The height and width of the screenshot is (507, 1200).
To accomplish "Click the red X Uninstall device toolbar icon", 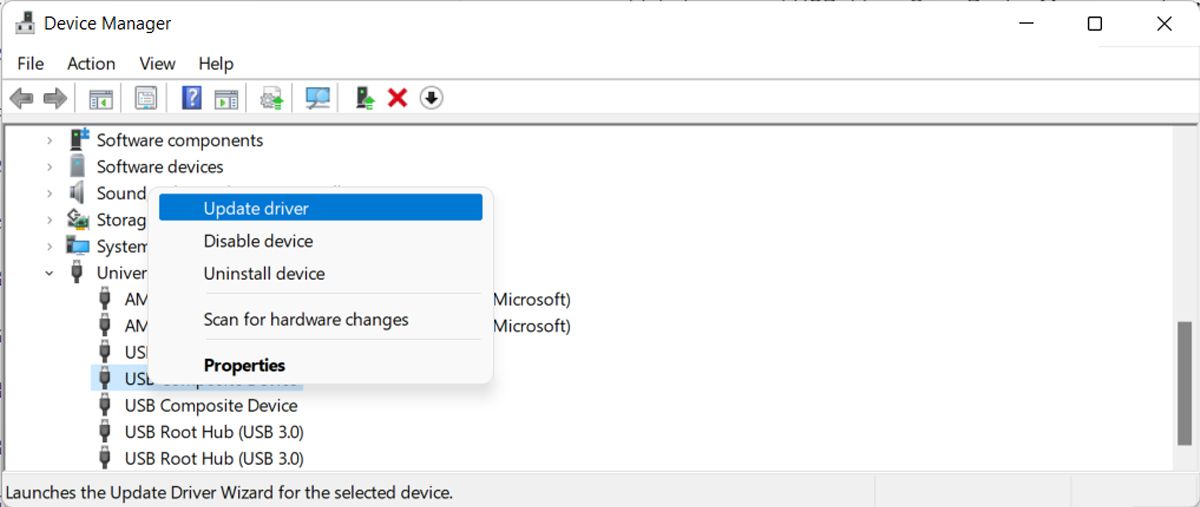I will 398,98.
